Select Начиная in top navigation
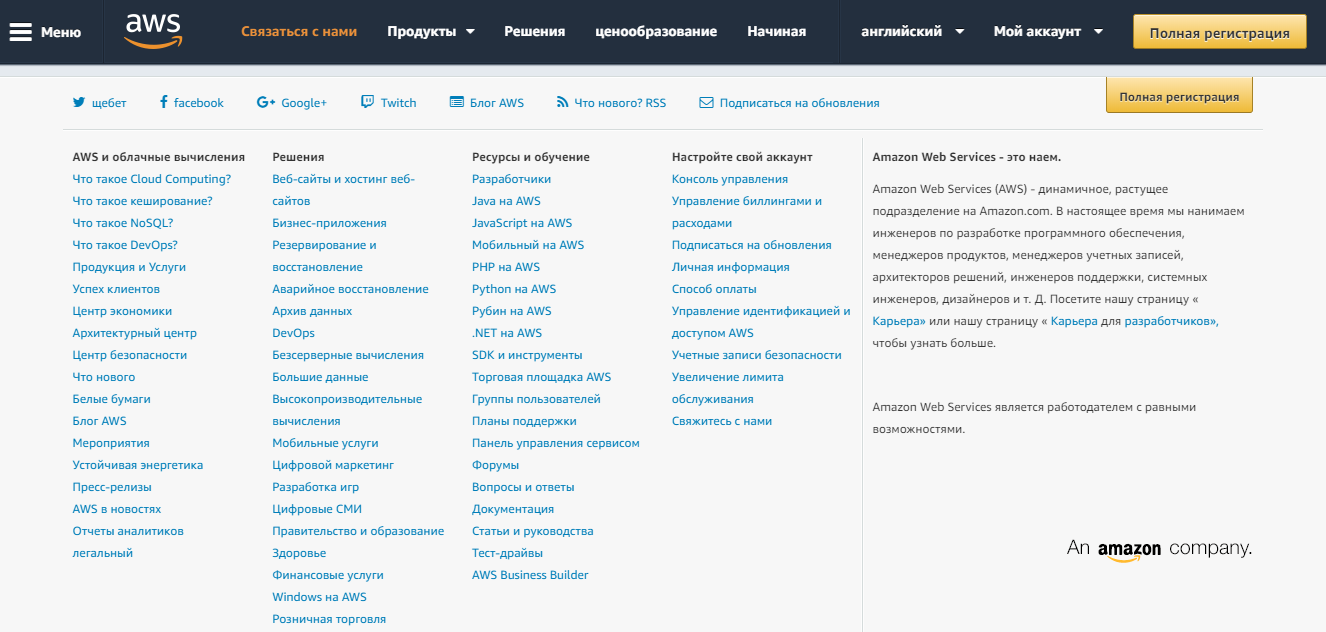Screen dimensions: 1326x632 776,31
